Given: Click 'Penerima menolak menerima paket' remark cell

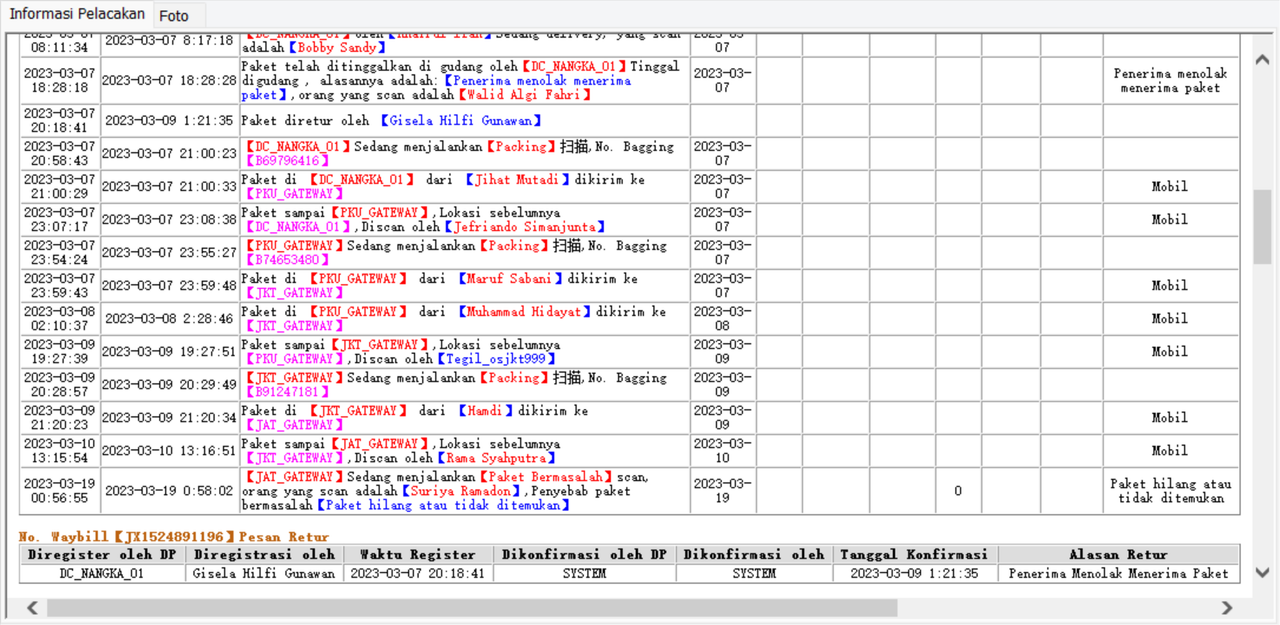Looking at the screenshot, I should [x=1171, y=81].
